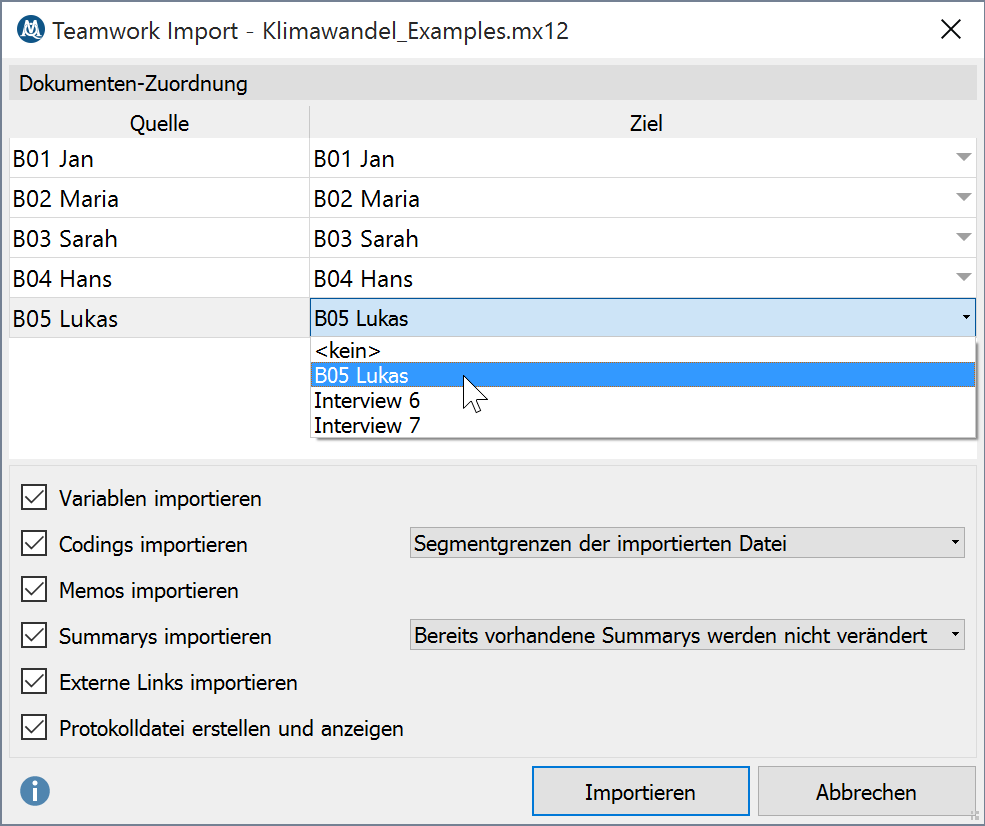Click the Quelle column header
The image size is (985, 826).
160,122
